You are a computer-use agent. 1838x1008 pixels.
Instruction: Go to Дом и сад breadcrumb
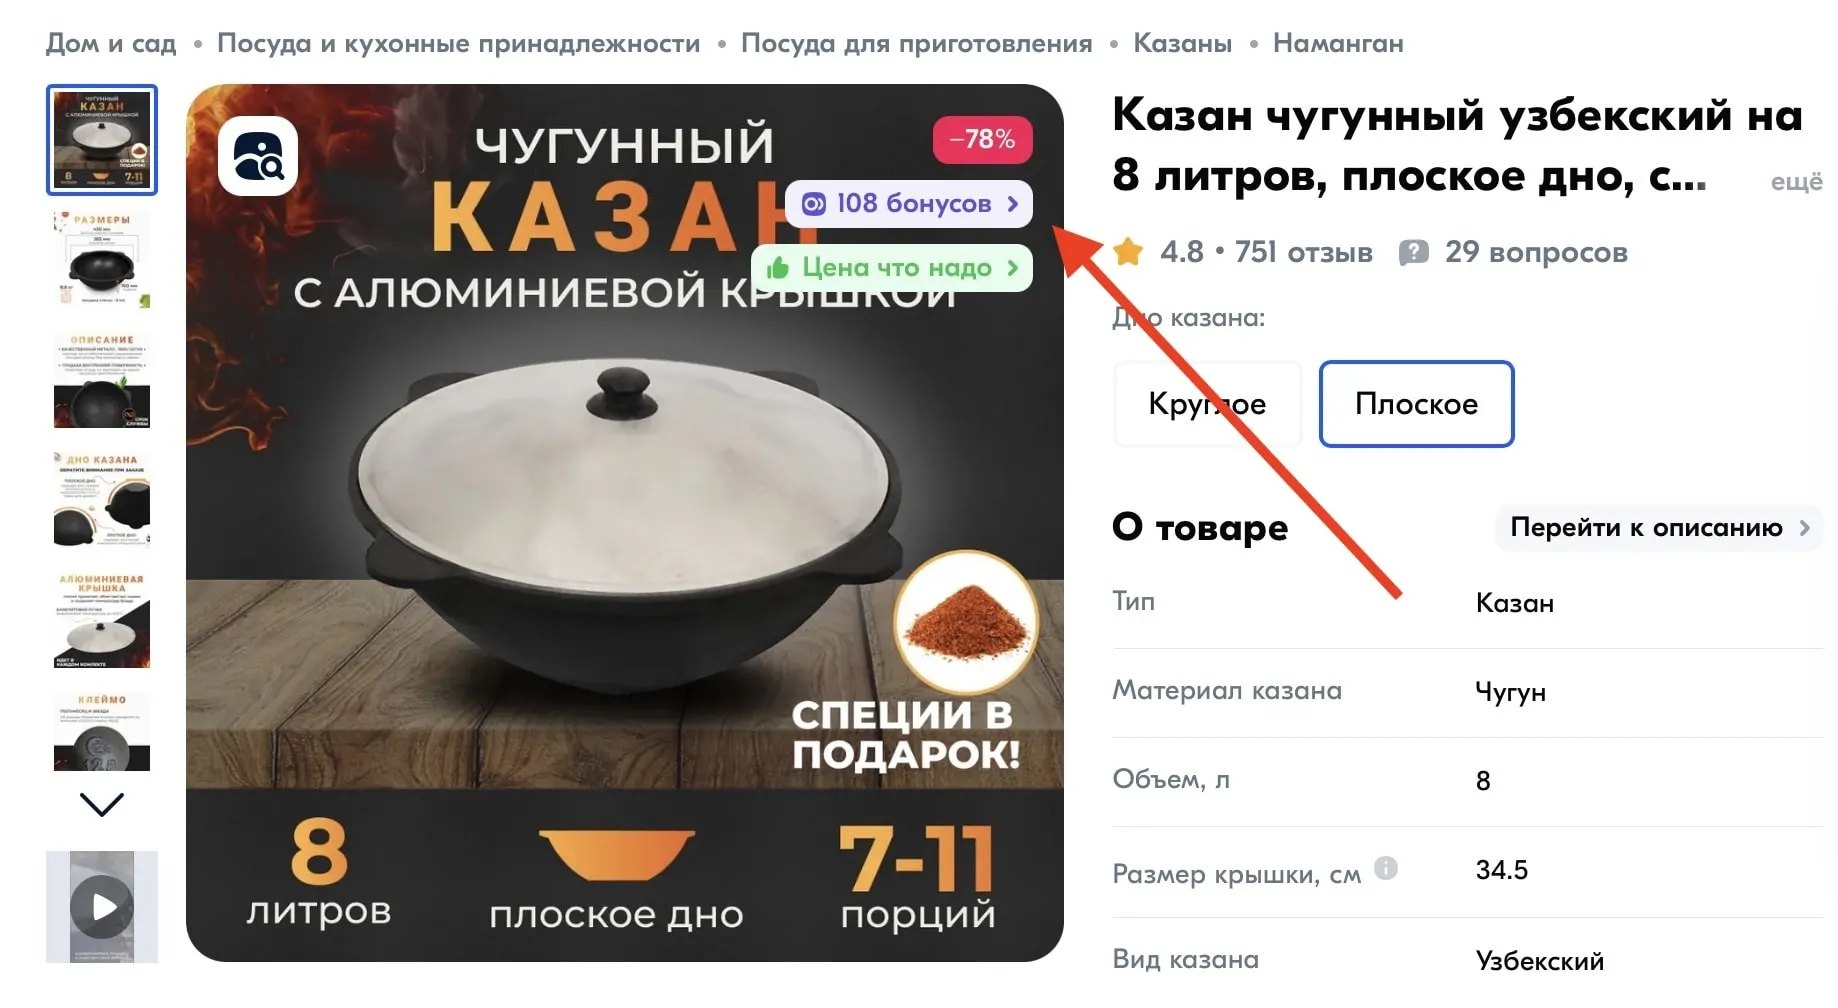tap(111, 43)
